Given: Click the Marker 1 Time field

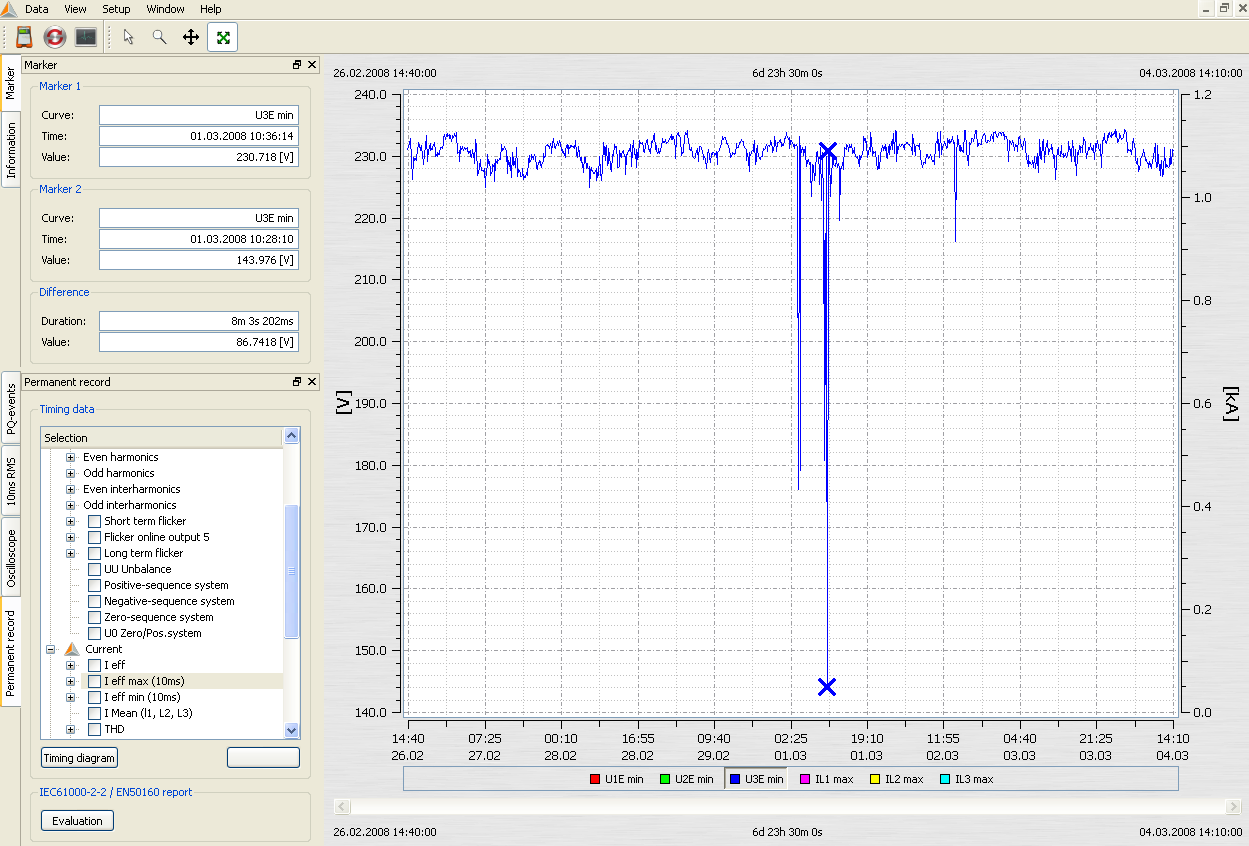Looking at the screenshot, I should point(199,136).
